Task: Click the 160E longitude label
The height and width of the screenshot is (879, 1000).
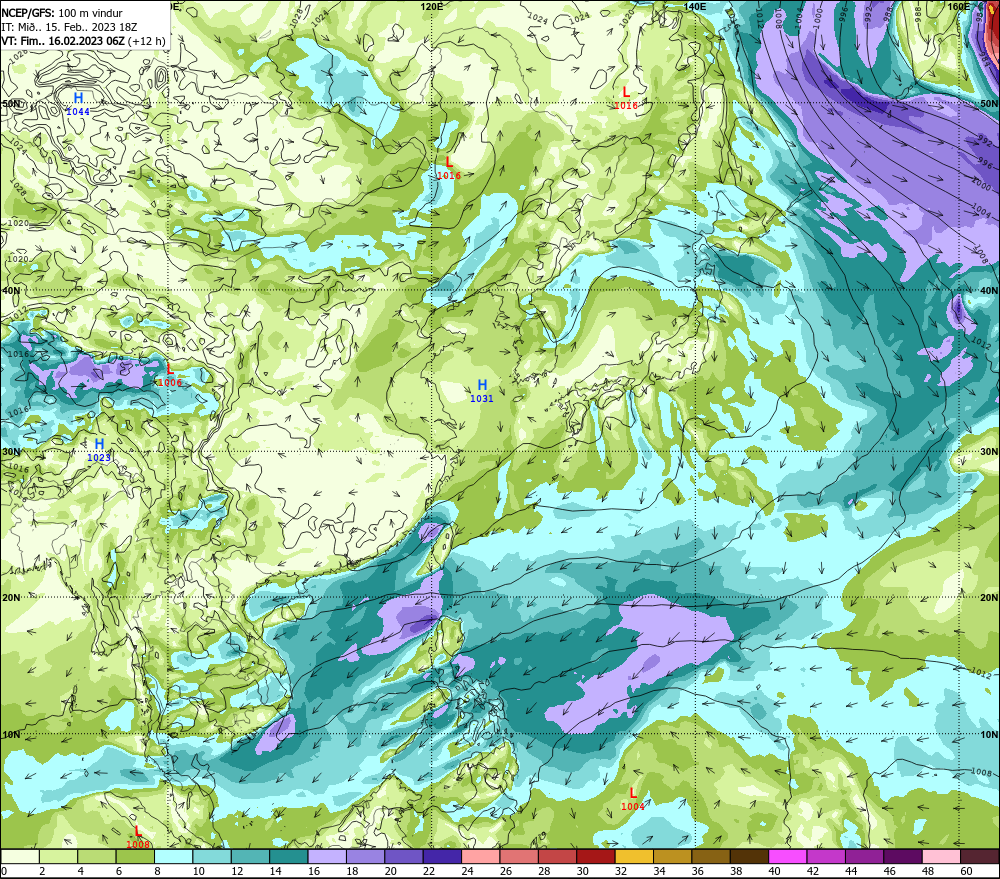Action: (x=958, y=6)
